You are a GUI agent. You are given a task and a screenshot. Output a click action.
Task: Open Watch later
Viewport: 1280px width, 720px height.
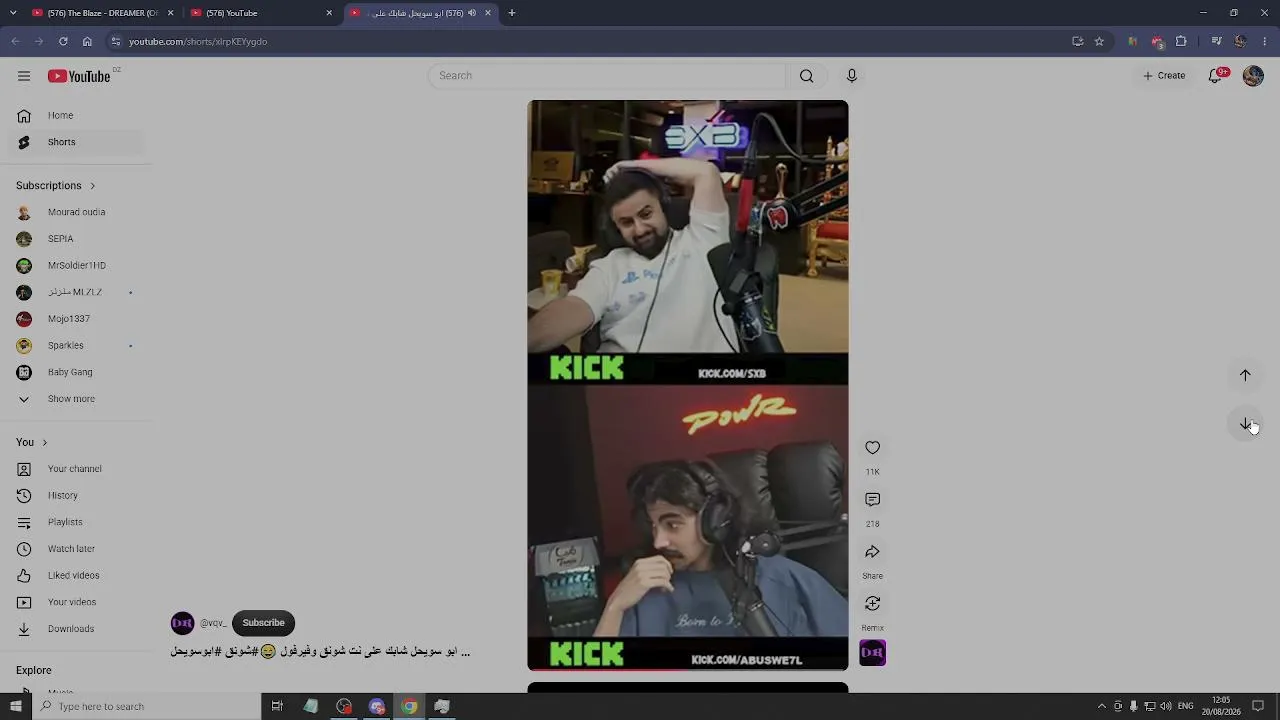tap(76, 549)
